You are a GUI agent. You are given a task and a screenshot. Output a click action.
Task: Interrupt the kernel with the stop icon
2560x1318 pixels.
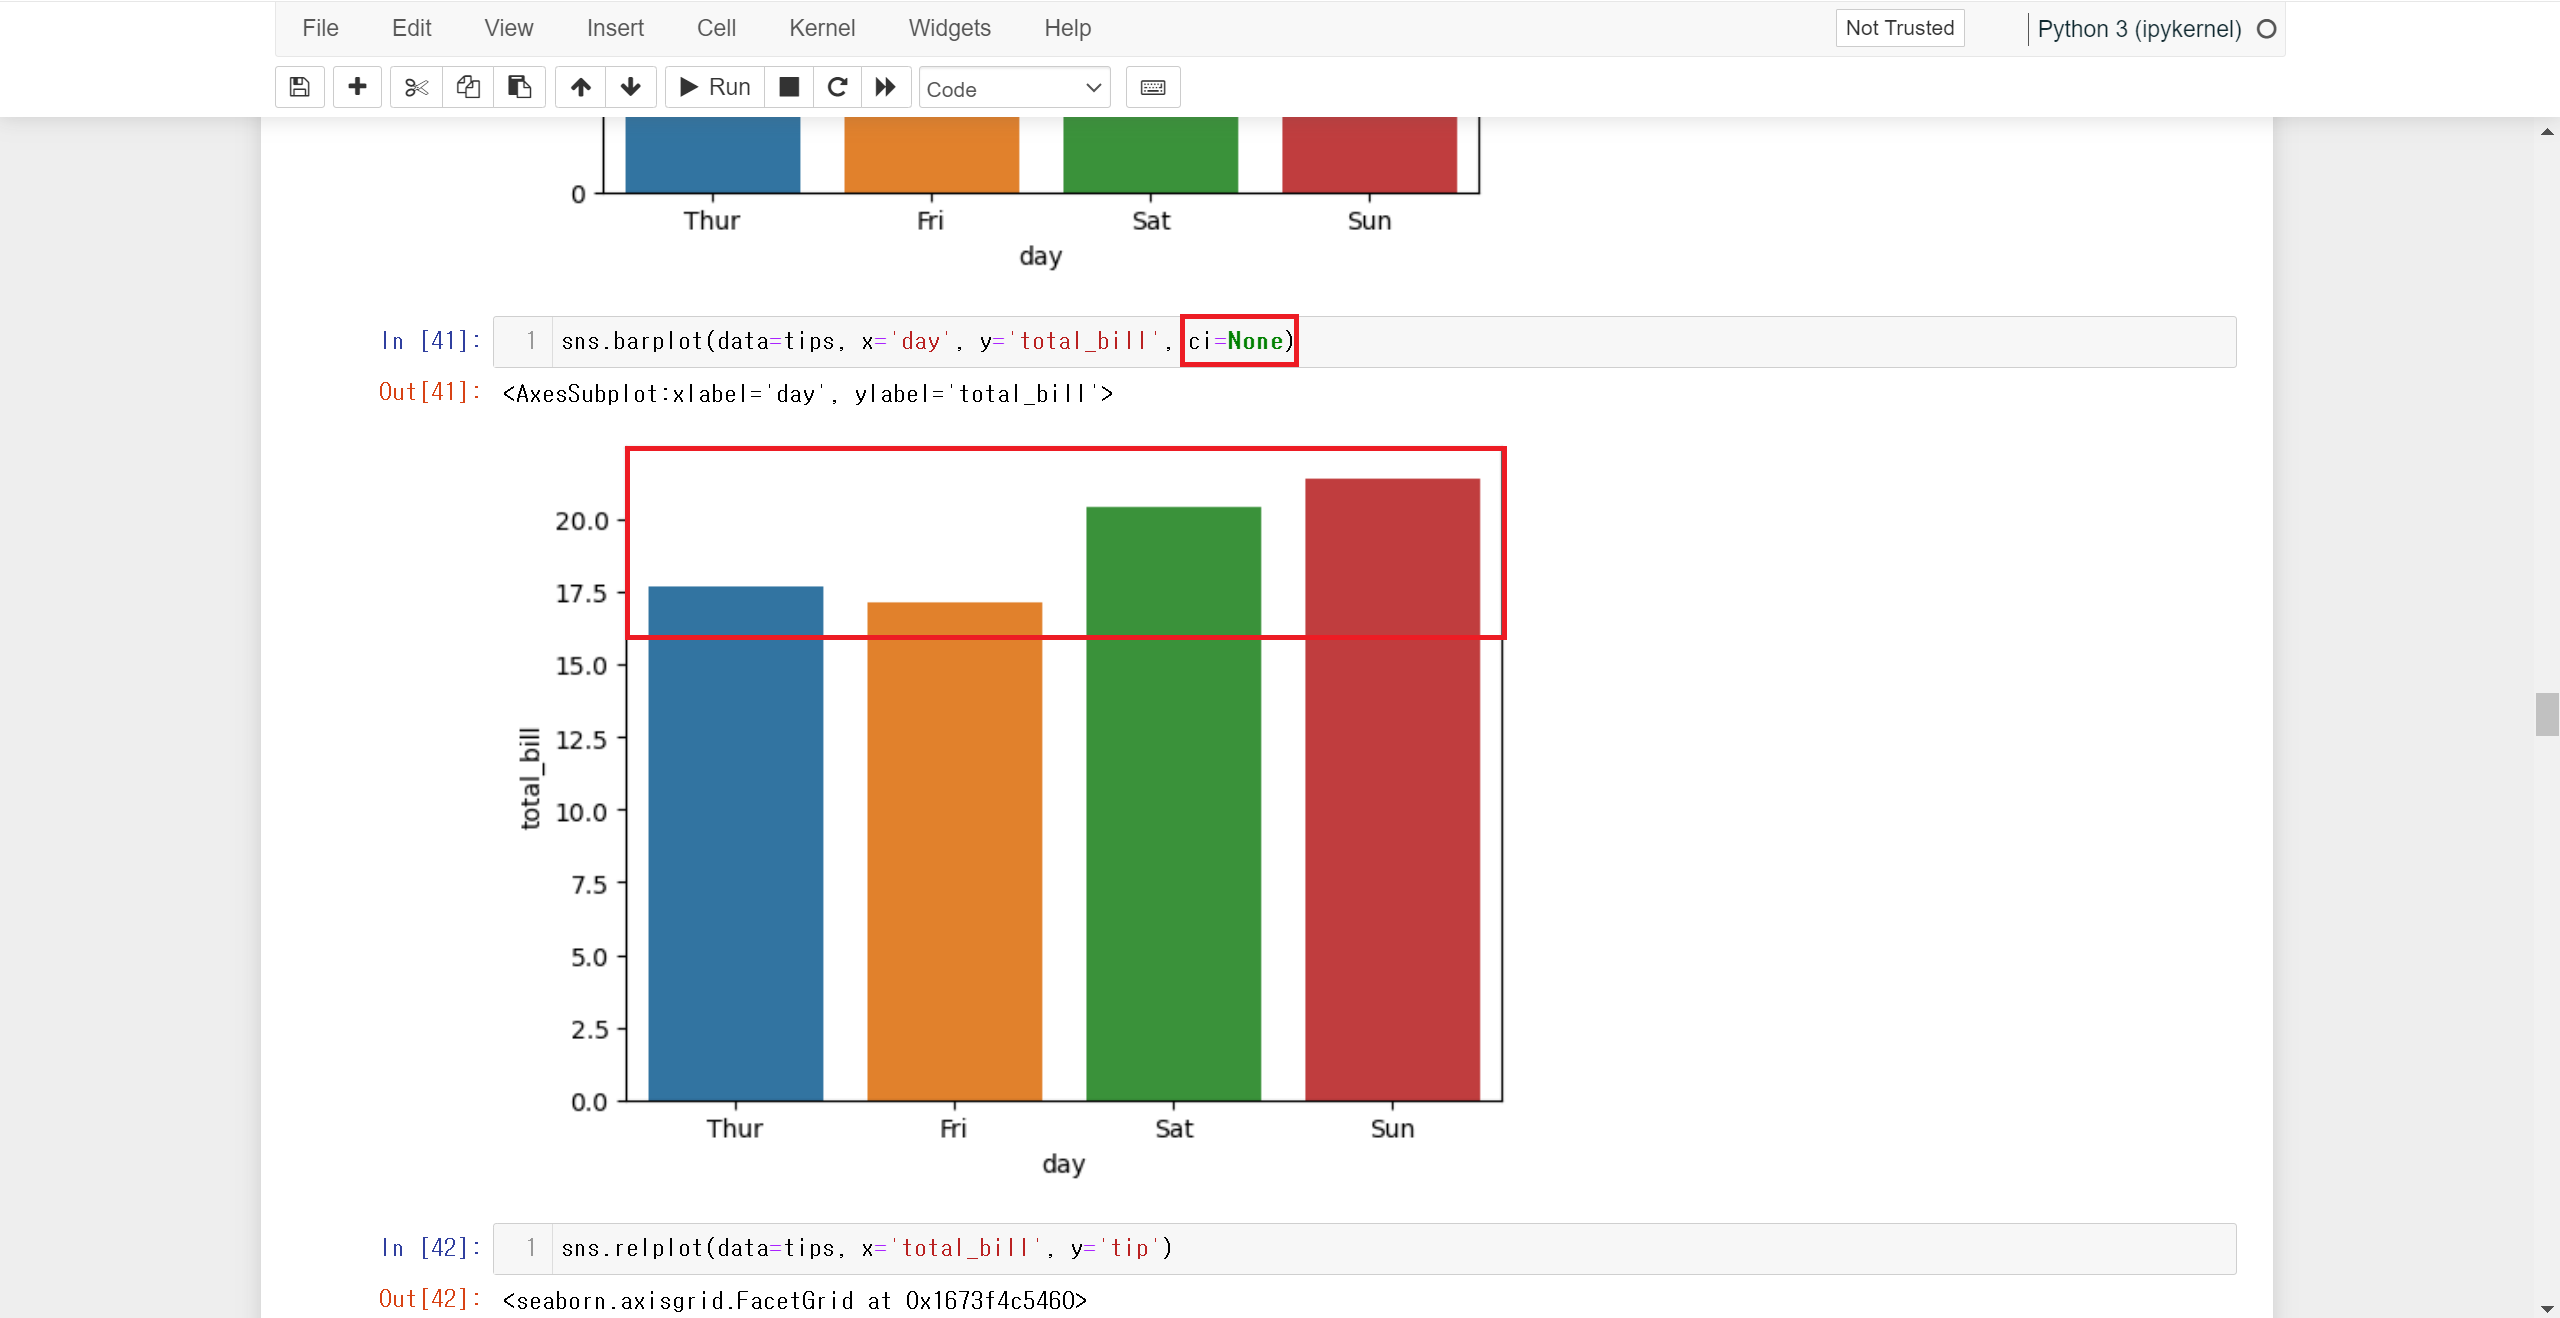[x=789, y=87]
